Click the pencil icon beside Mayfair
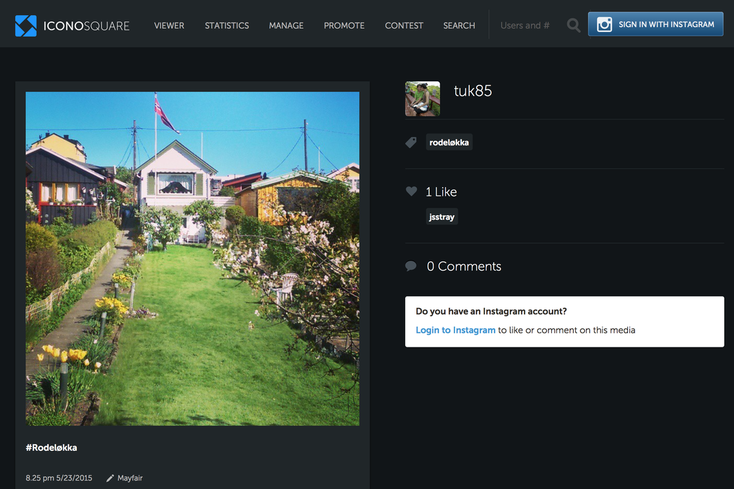 110,478
